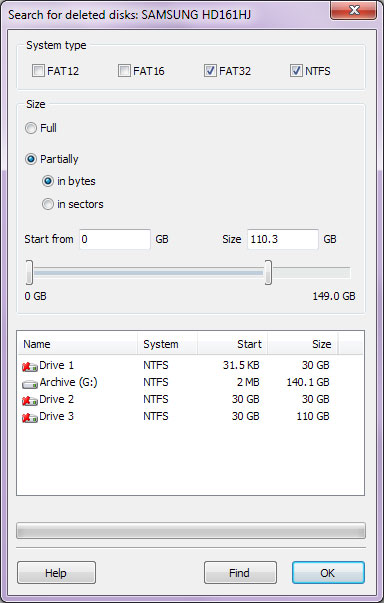The width and height of the screenshot is (384, 603).
Task: Close the Search for deleted disks dialog
Action: [353, 10]
